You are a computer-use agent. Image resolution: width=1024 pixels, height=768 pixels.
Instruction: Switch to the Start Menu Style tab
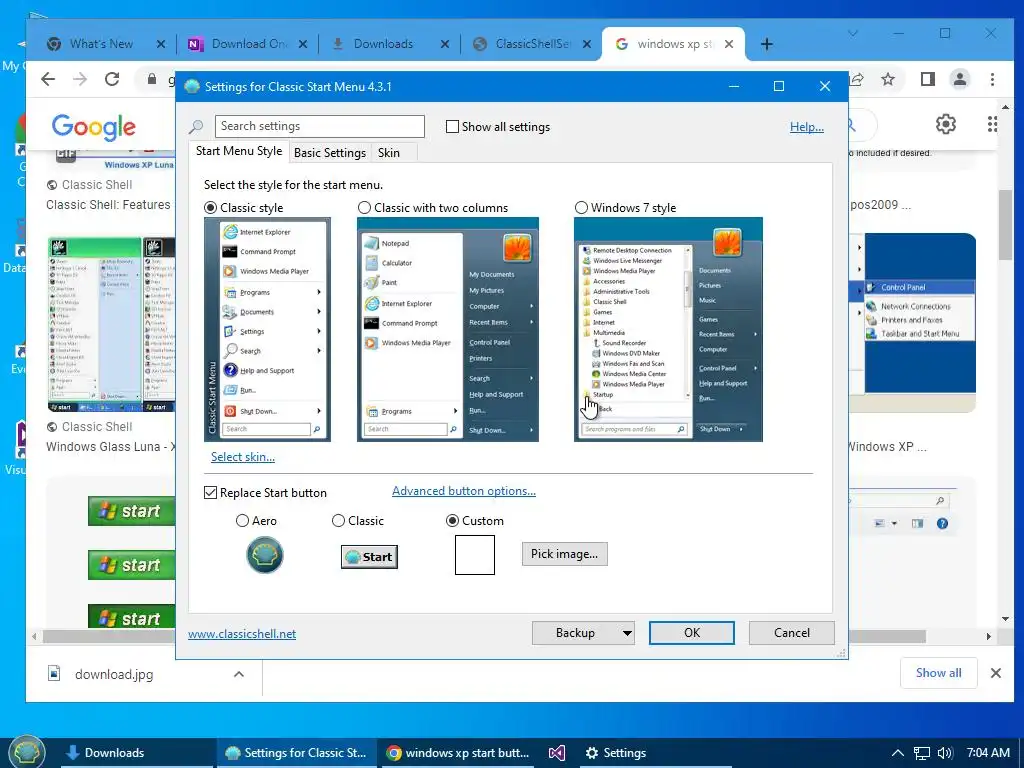pos(239,152)
